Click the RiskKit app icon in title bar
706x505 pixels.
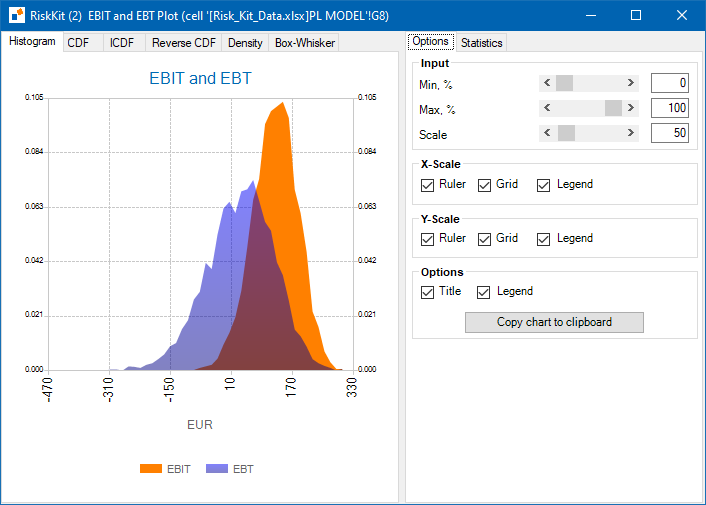coord(17,15)
